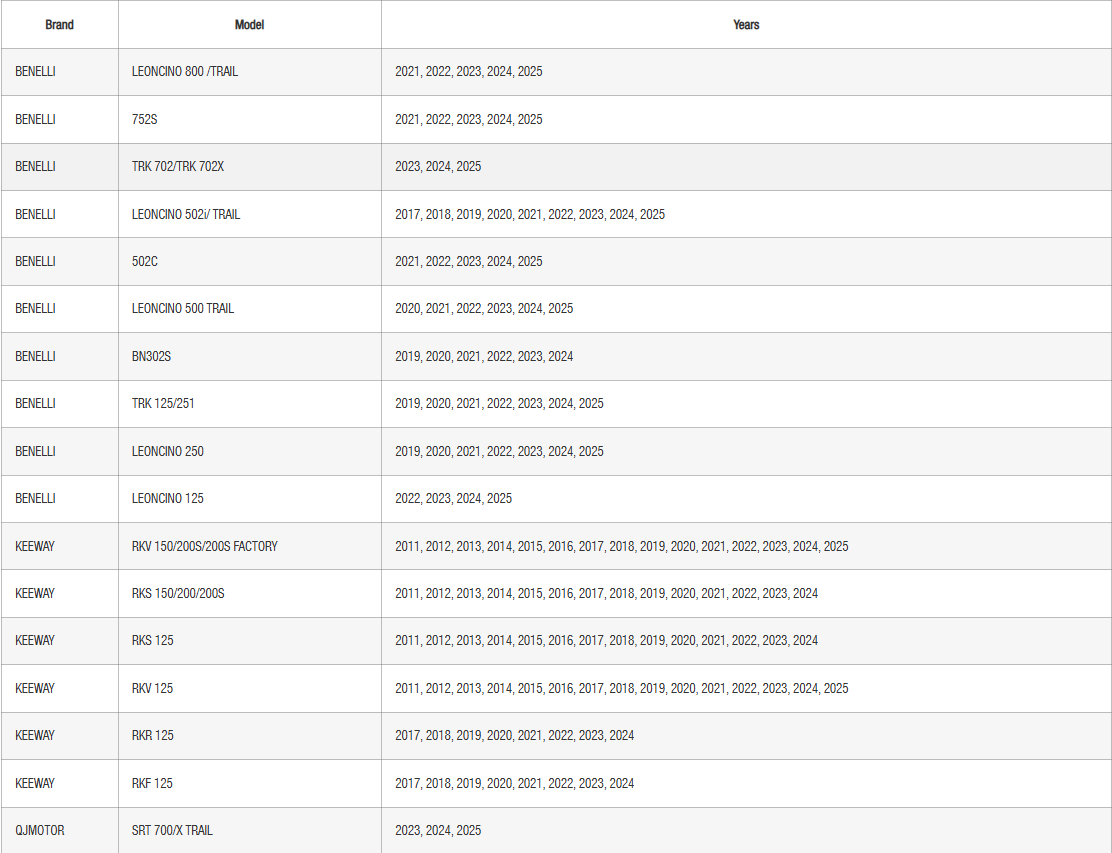Select the RKF 125 model cell
The height and width of the screenshot is (853, 1112).
pyautogui.click(x=152, y=783)
